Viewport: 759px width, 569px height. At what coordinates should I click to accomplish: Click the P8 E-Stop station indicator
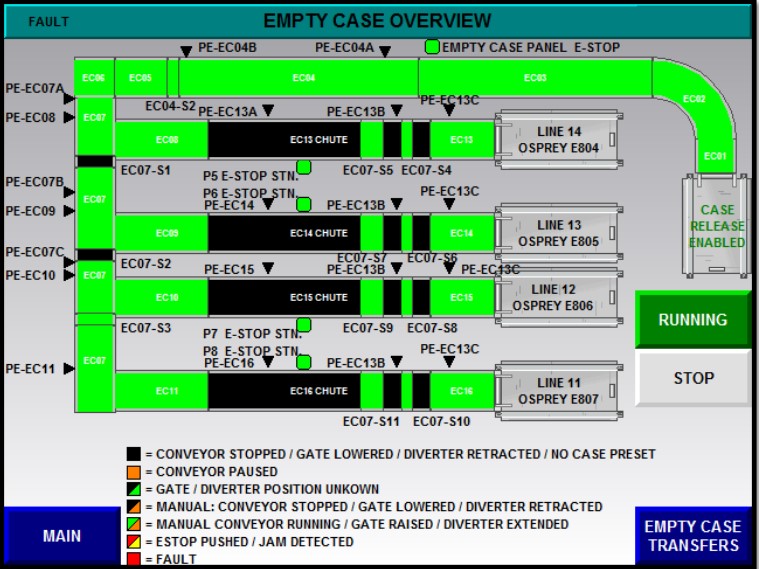tap(304, 361)
